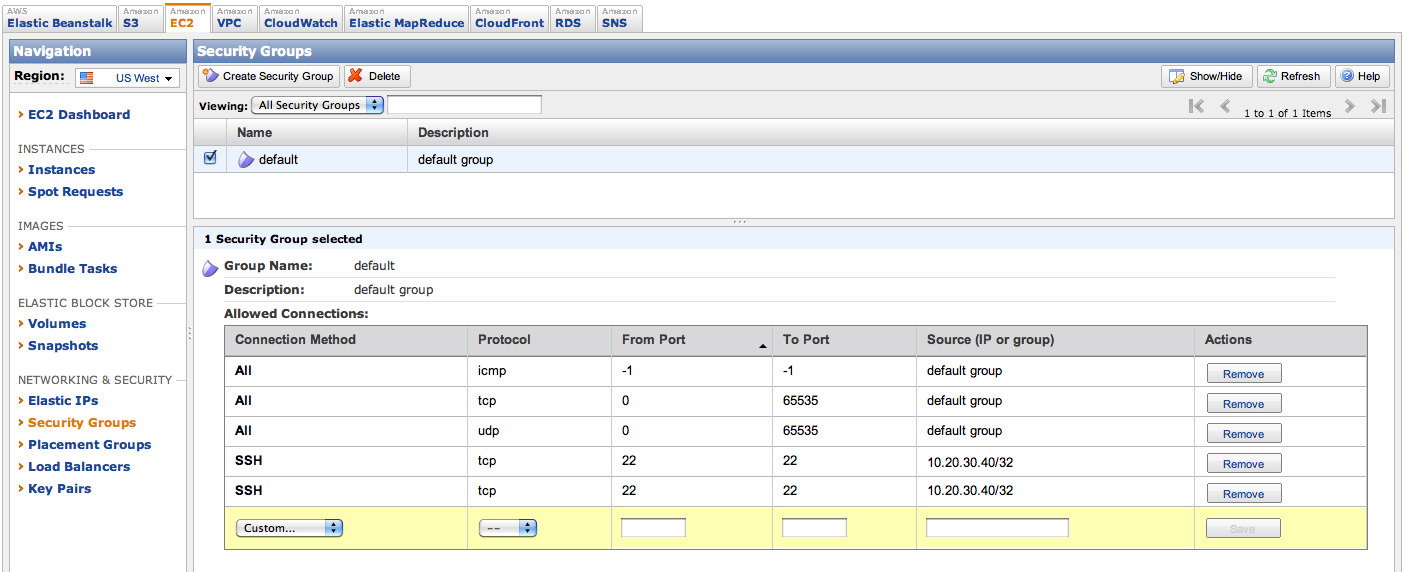Click the new rule From Port field
1407x572 pixels.
click(653, 528)
